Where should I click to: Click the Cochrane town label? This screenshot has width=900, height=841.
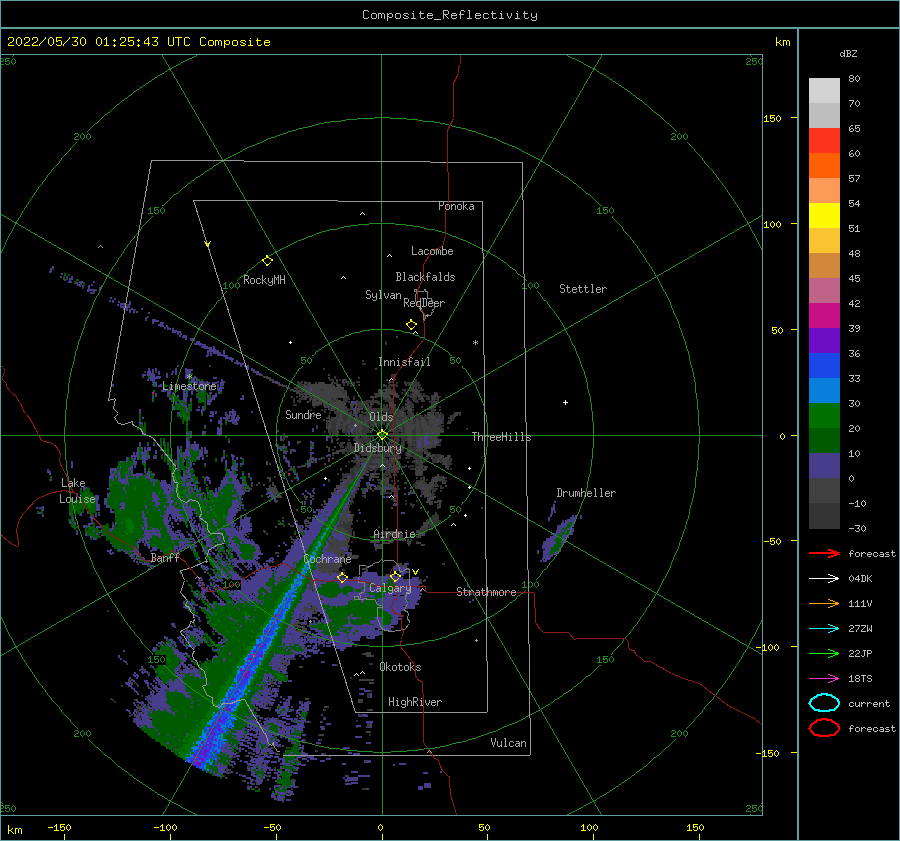click(x=327, y=559)
